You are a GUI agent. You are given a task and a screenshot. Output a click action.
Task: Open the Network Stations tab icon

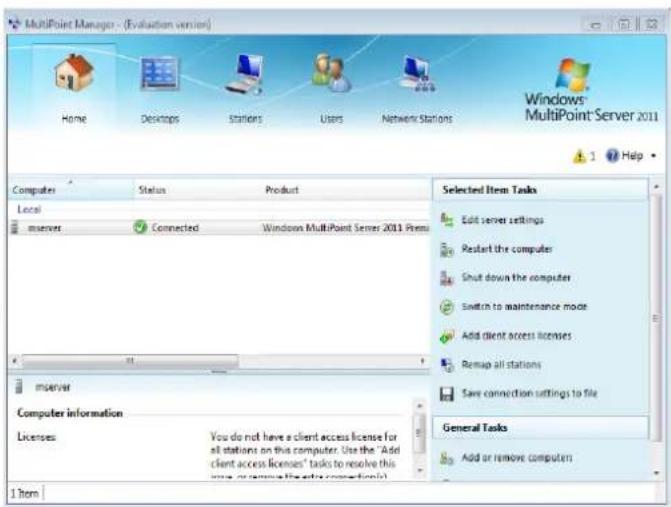pyautogui.click(x=418, y=73)
